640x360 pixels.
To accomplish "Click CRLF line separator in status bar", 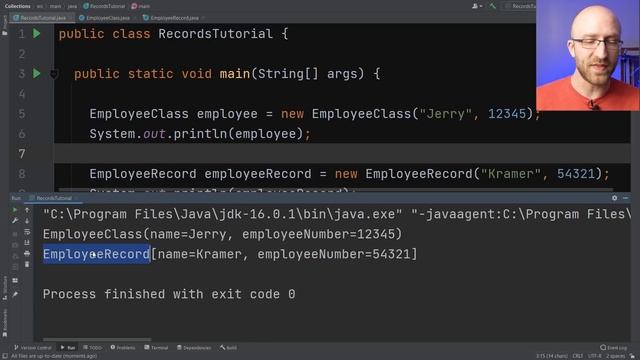I will pyautogui.click(x=578, y=356).
